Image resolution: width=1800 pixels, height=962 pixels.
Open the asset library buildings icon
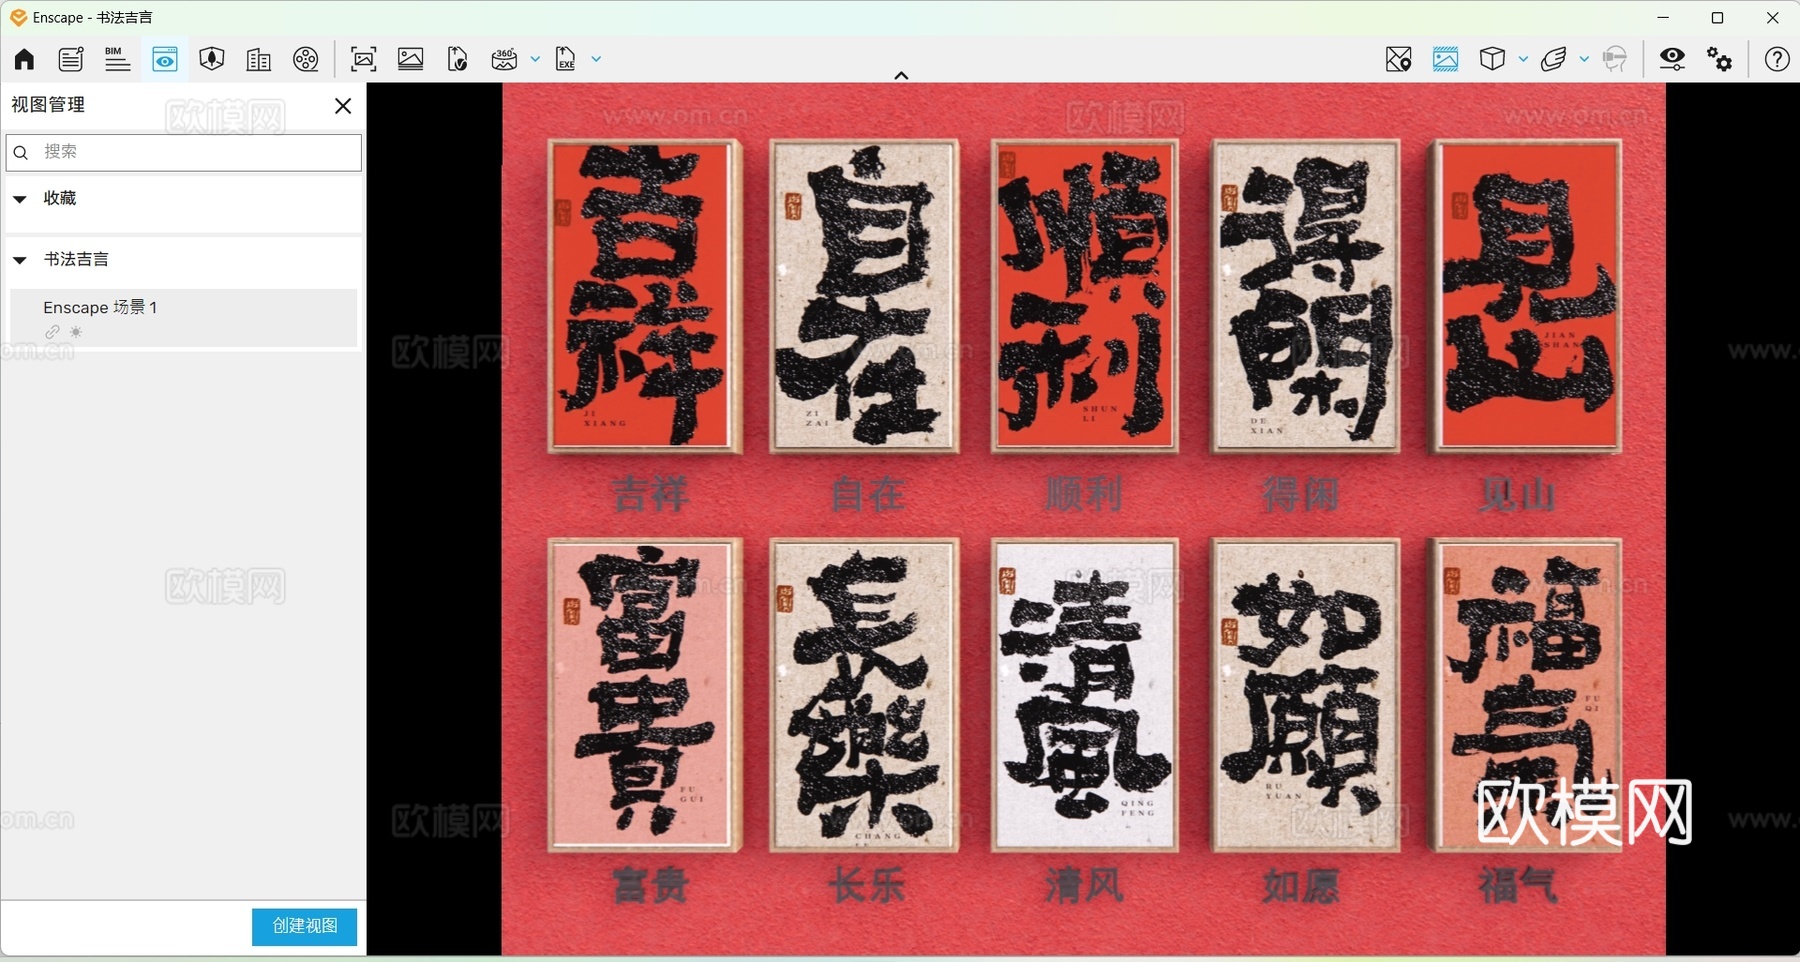(x=258, y=59)
